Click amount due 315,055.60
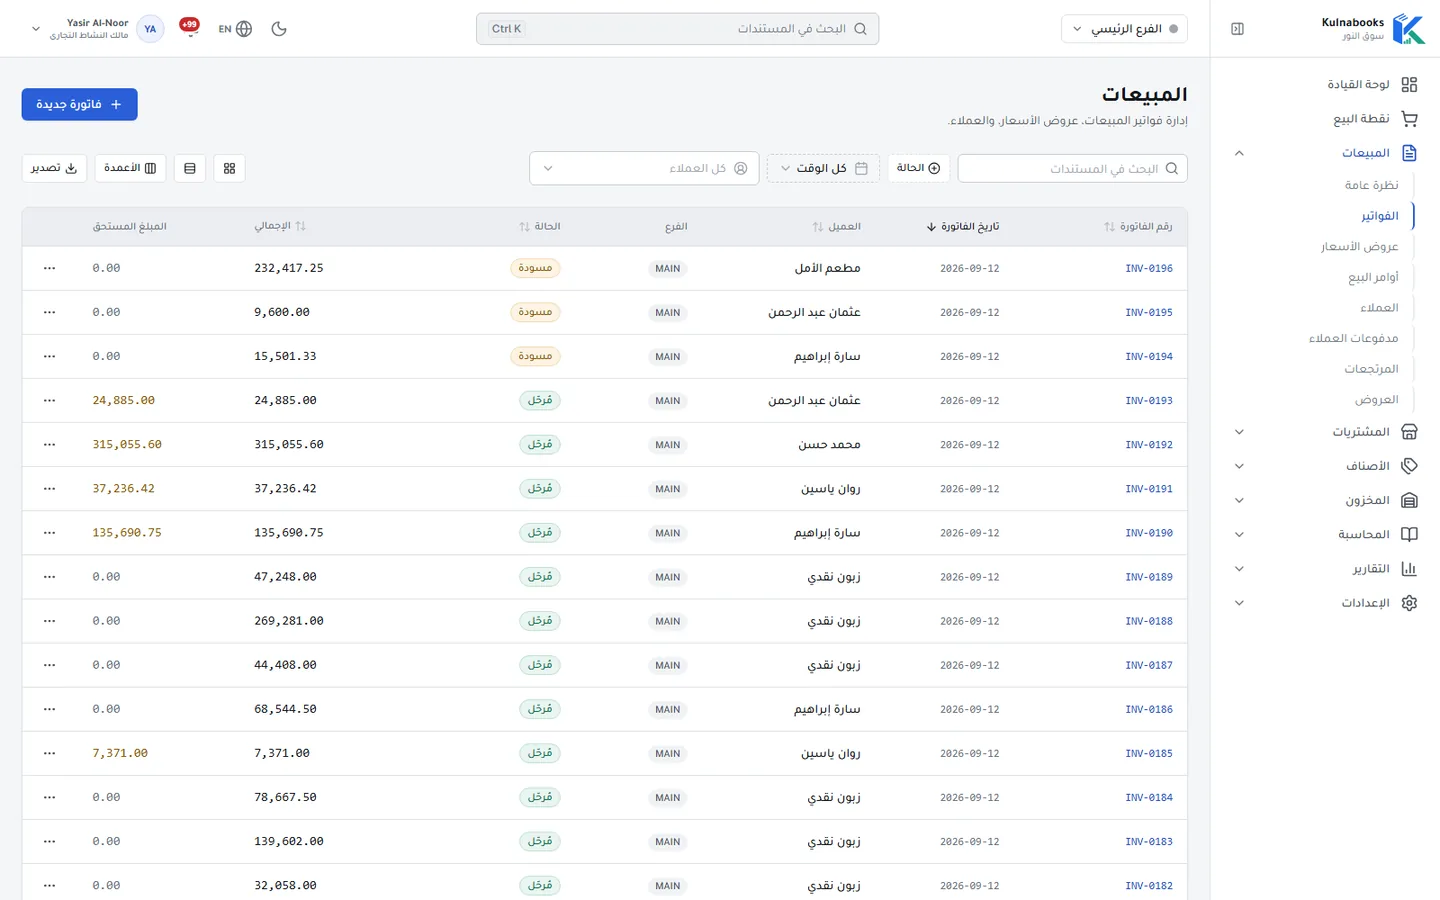Screen dimensions: 1440x900 pos(127,445)
